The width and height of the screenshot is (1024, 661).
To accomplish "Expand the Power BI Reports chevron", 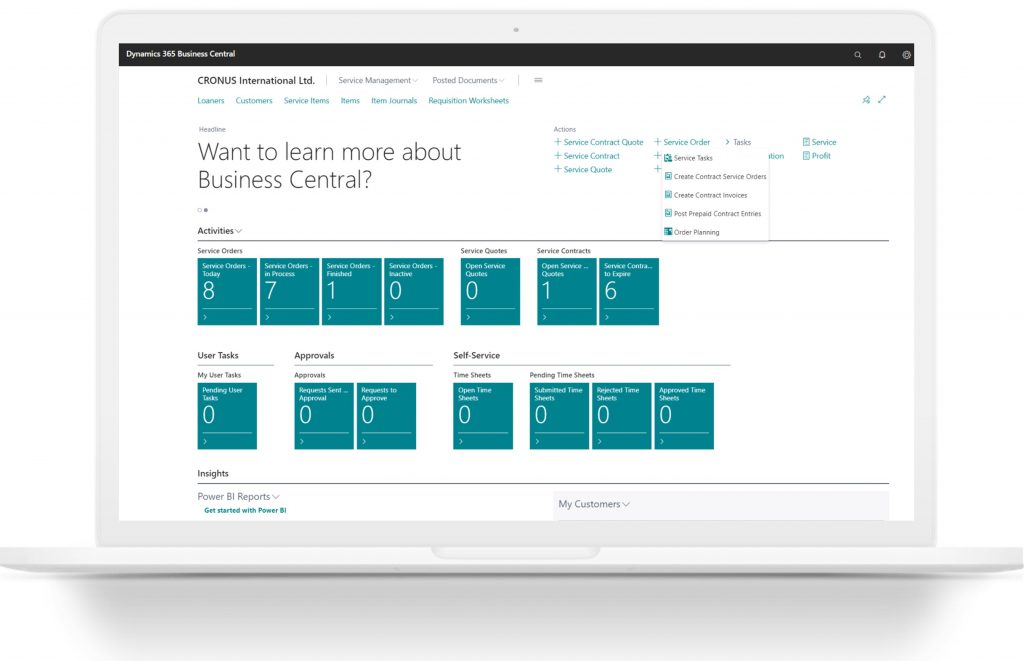I will point(276,497).
